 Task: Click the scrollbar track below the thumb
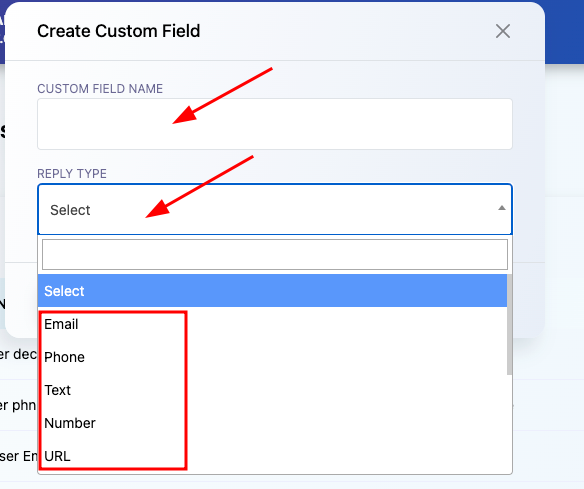(510, 425)
